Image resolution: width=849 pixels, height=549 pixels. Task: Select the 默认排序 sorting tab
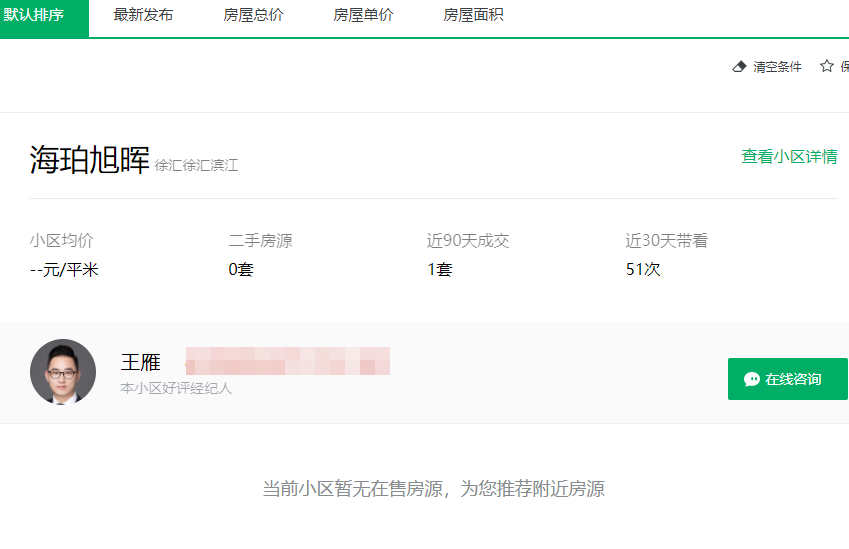click(x=42, y=16)
